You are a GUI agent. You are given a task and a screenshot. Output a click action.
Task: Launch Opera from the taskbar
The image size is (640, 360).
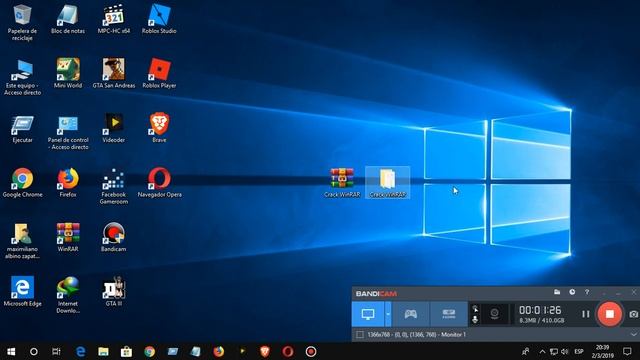pyautogui.click(x=288, y=351)
